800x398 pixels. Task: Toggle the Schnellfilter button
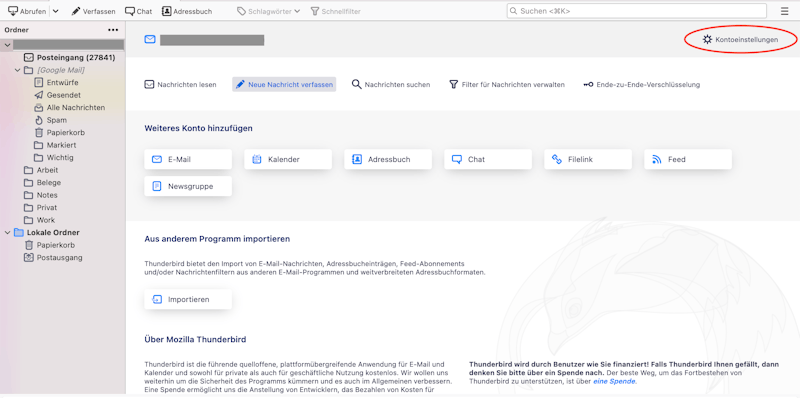[x=335, y=11]
